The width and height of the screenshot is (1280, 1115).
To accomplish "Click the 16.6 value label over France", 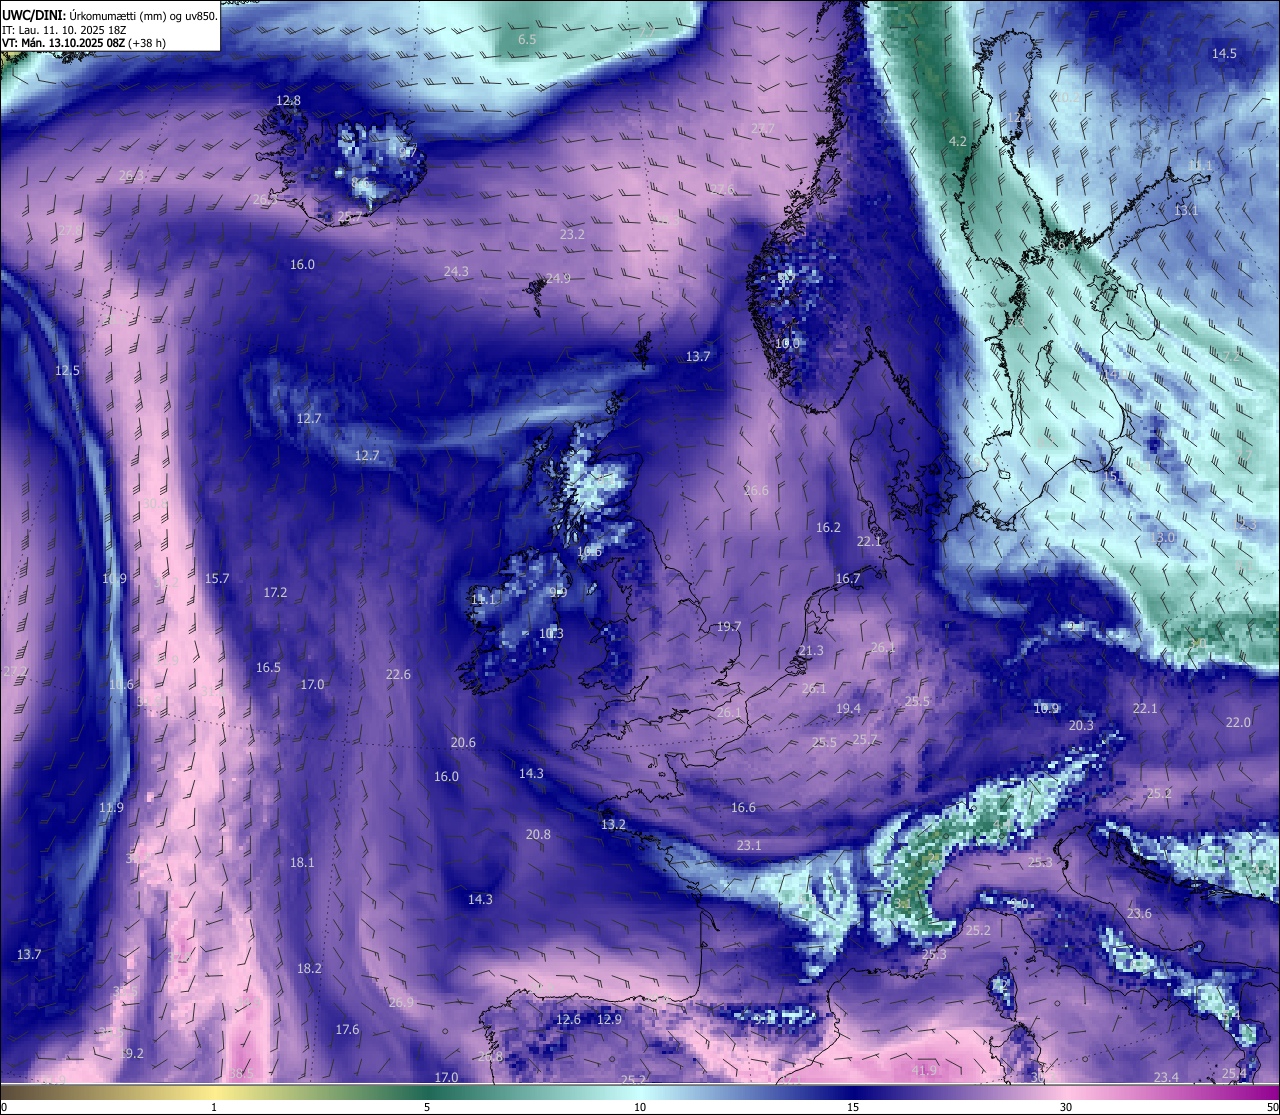I will pos(743,807).
